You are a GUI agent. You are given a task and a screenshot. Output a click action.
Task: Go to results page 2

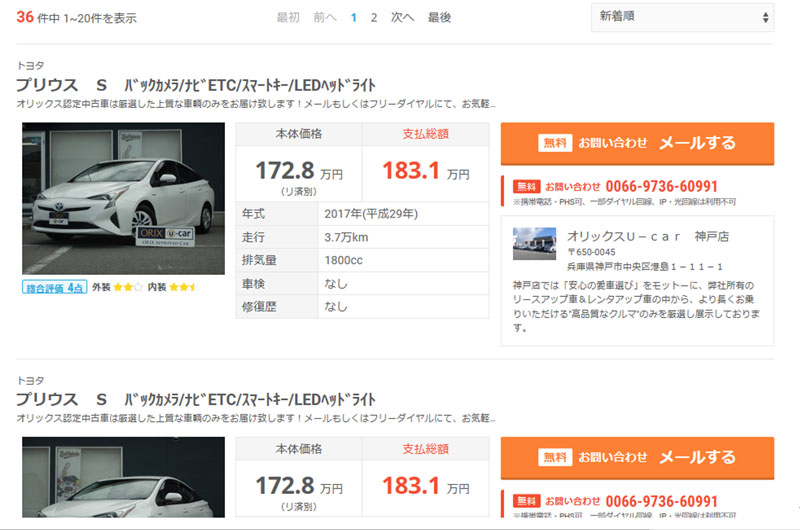(374, 18)
